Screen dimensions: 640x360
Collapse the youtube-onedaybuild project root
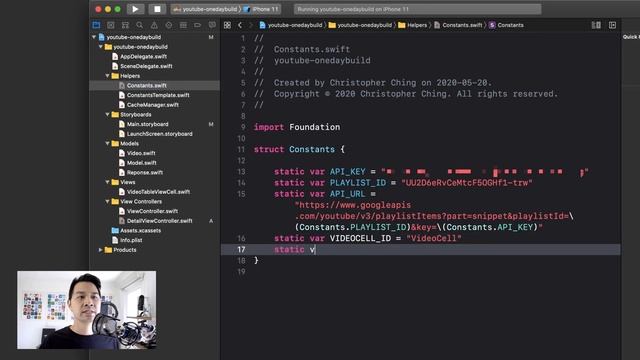[x=94, y=37]
